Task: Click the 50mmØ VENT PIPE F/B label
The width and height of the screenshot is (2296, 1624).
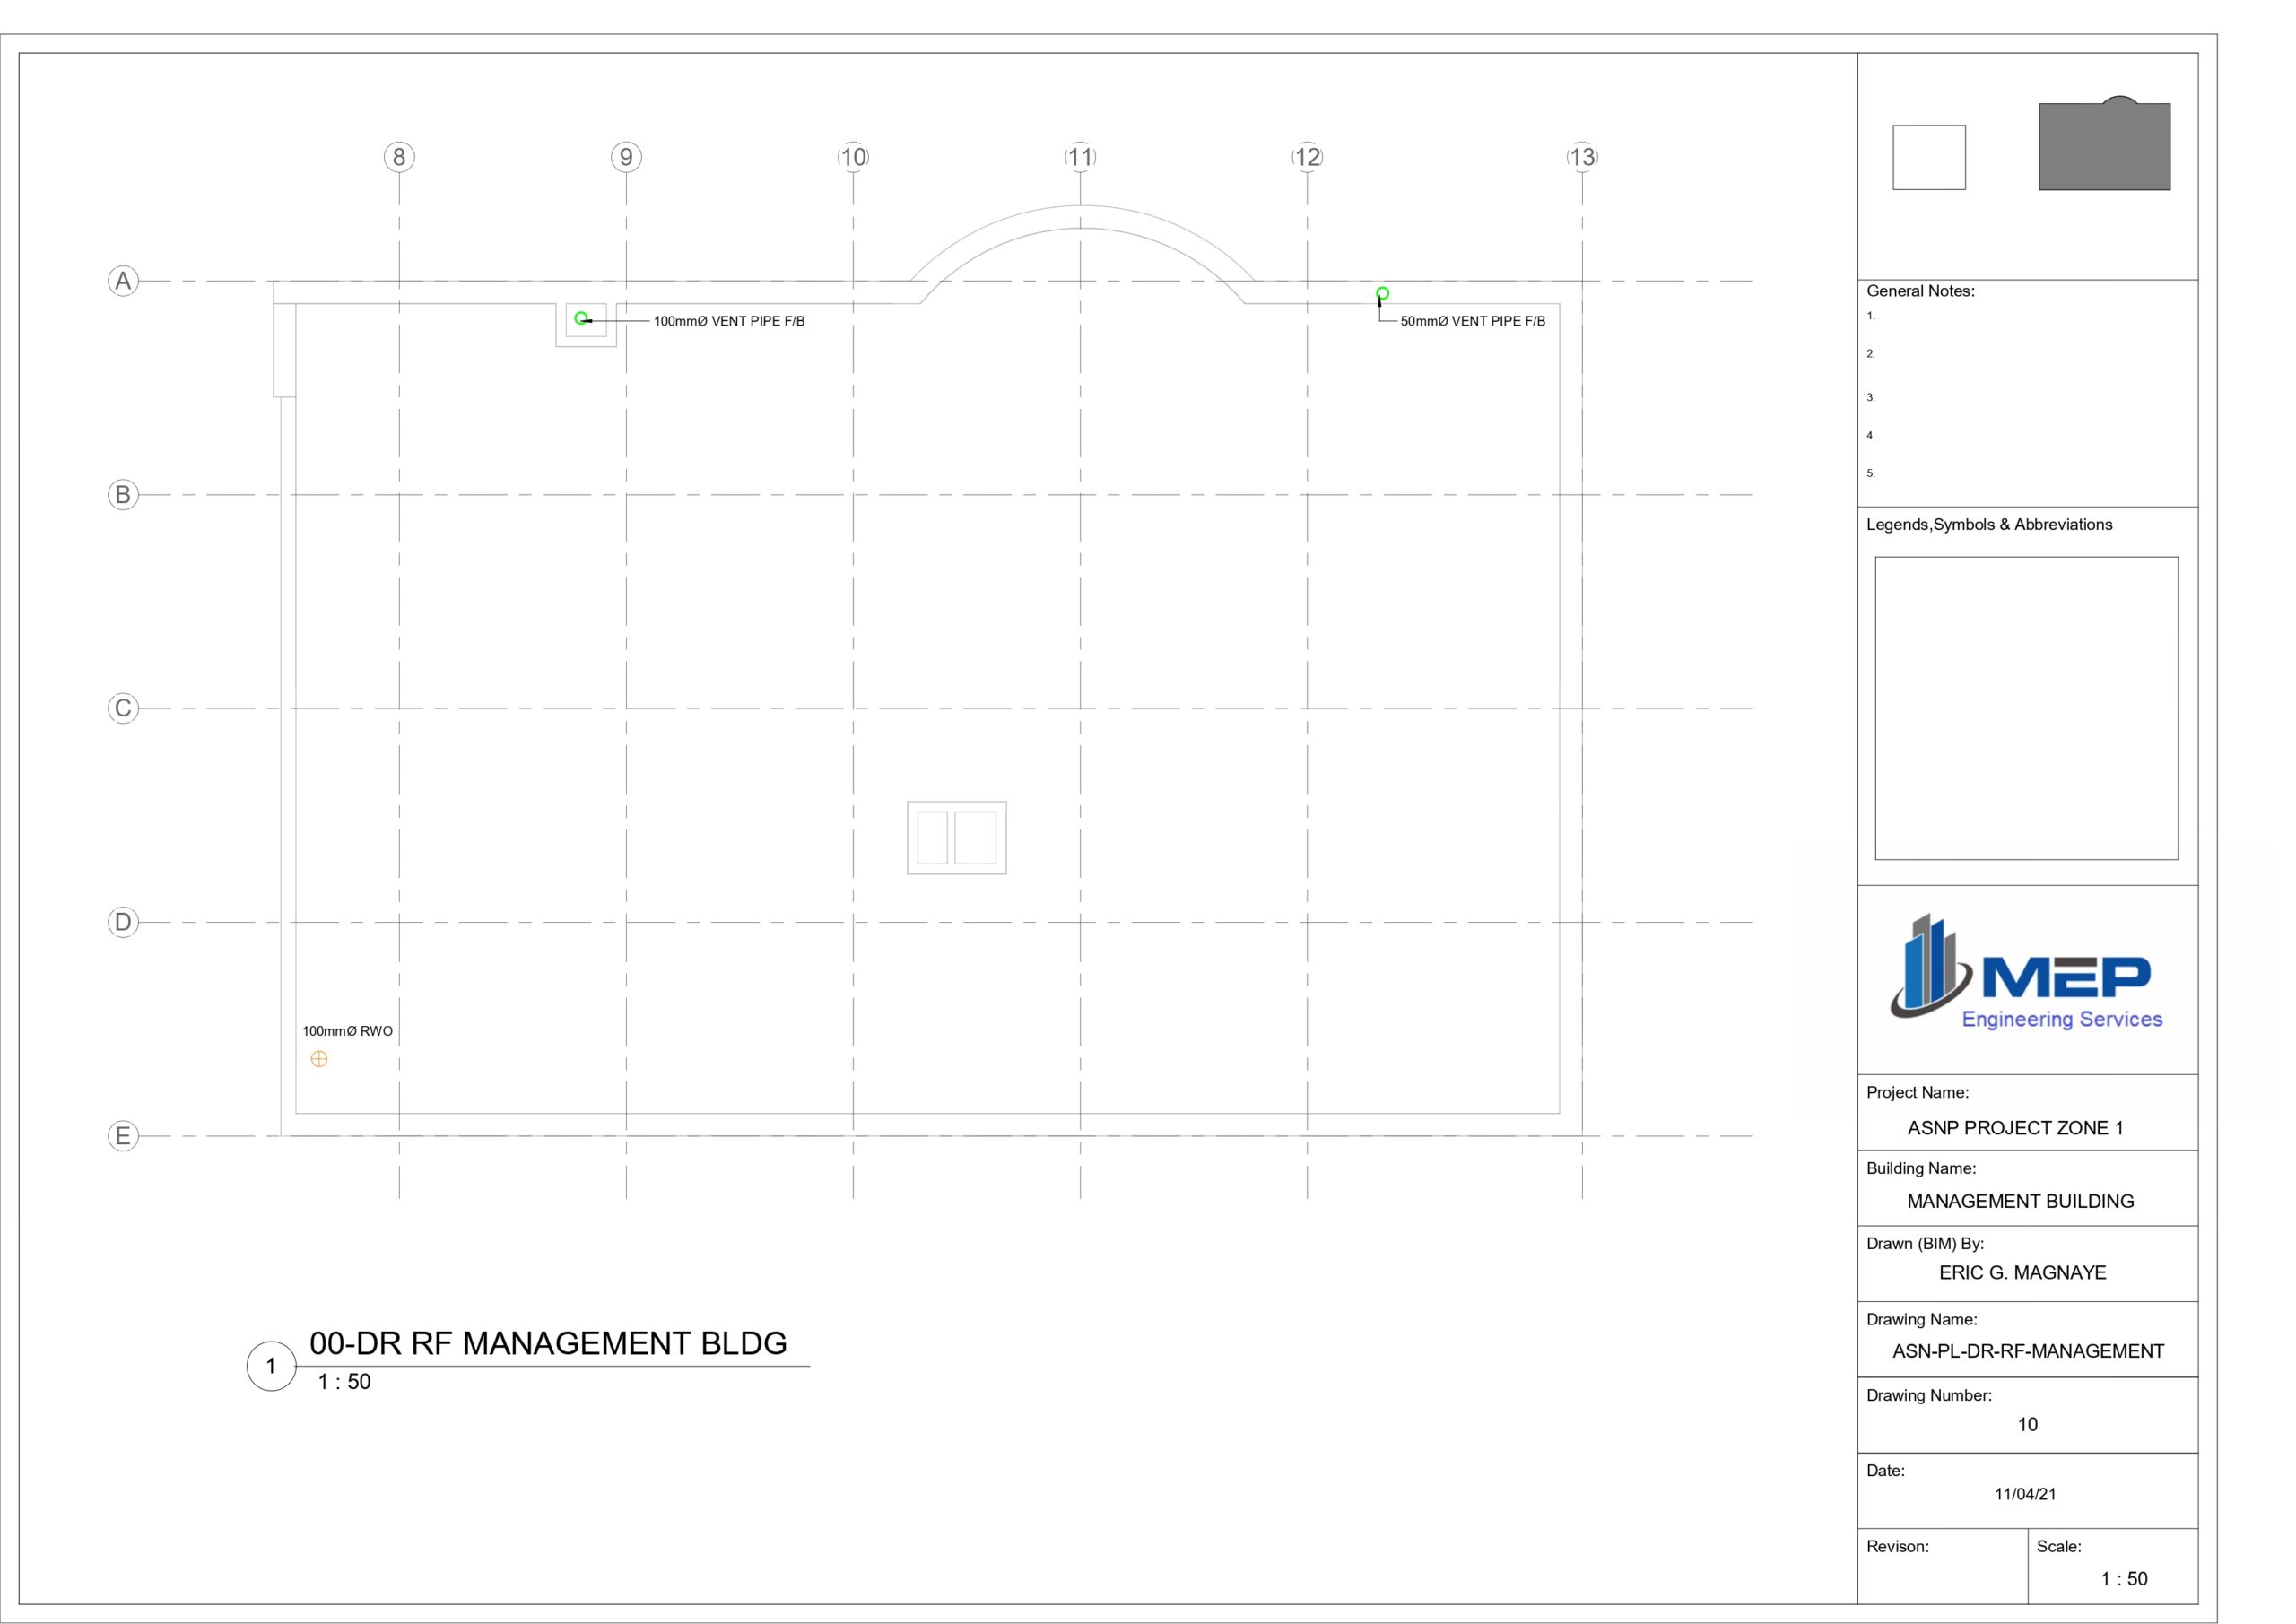Action: pyautogui.click(x=1472, y=321)
